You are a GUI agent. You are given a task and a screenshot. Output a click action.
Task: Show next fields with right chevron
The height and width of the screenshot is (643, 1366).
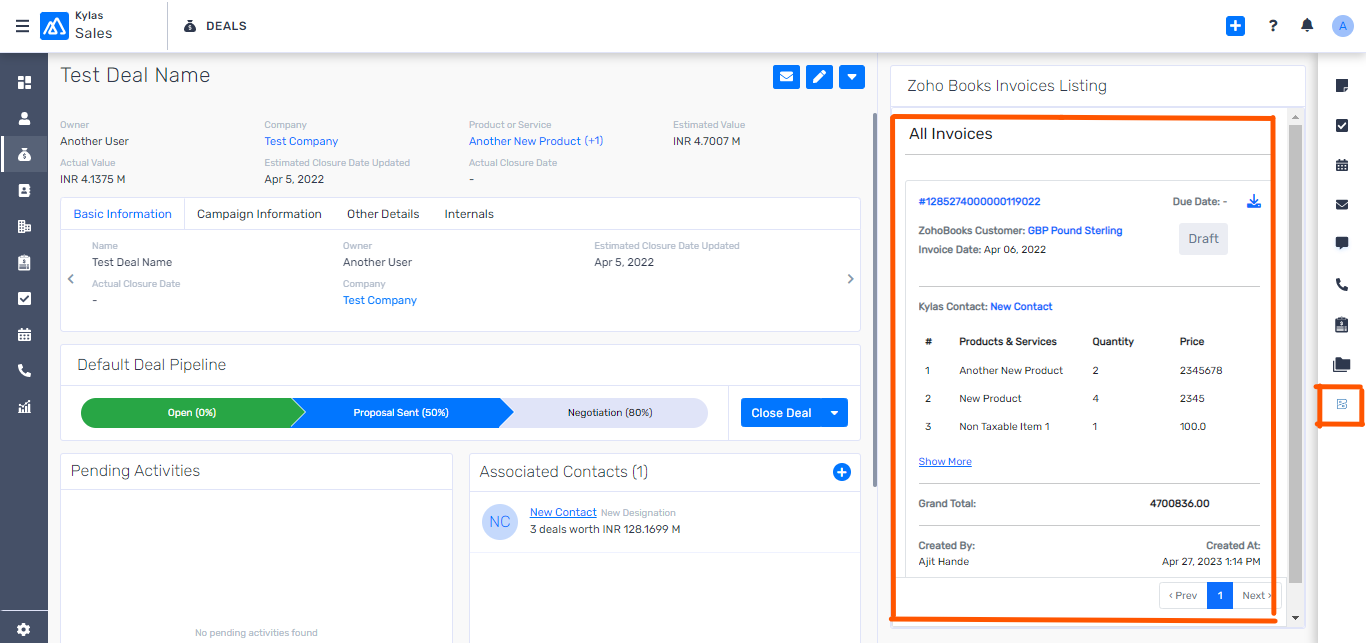[x=850, y=279]
